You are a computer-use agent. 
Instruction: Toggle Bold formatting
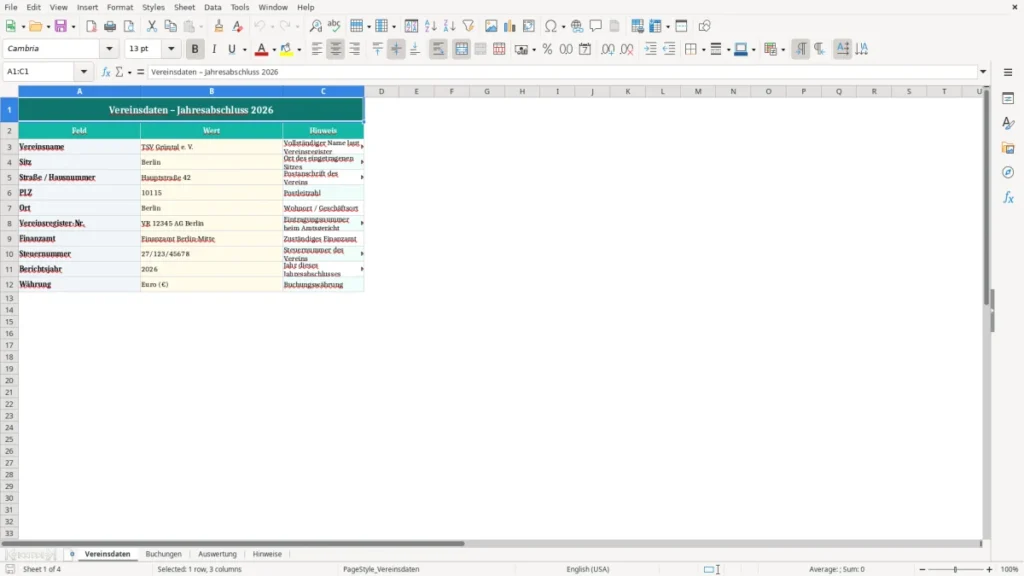(195, 49)
